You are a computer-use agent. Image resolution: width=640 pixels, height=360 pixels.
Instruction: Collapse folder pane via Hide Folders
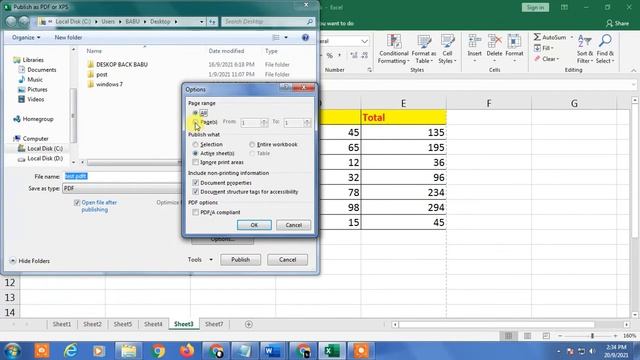(x=29, y=261)
